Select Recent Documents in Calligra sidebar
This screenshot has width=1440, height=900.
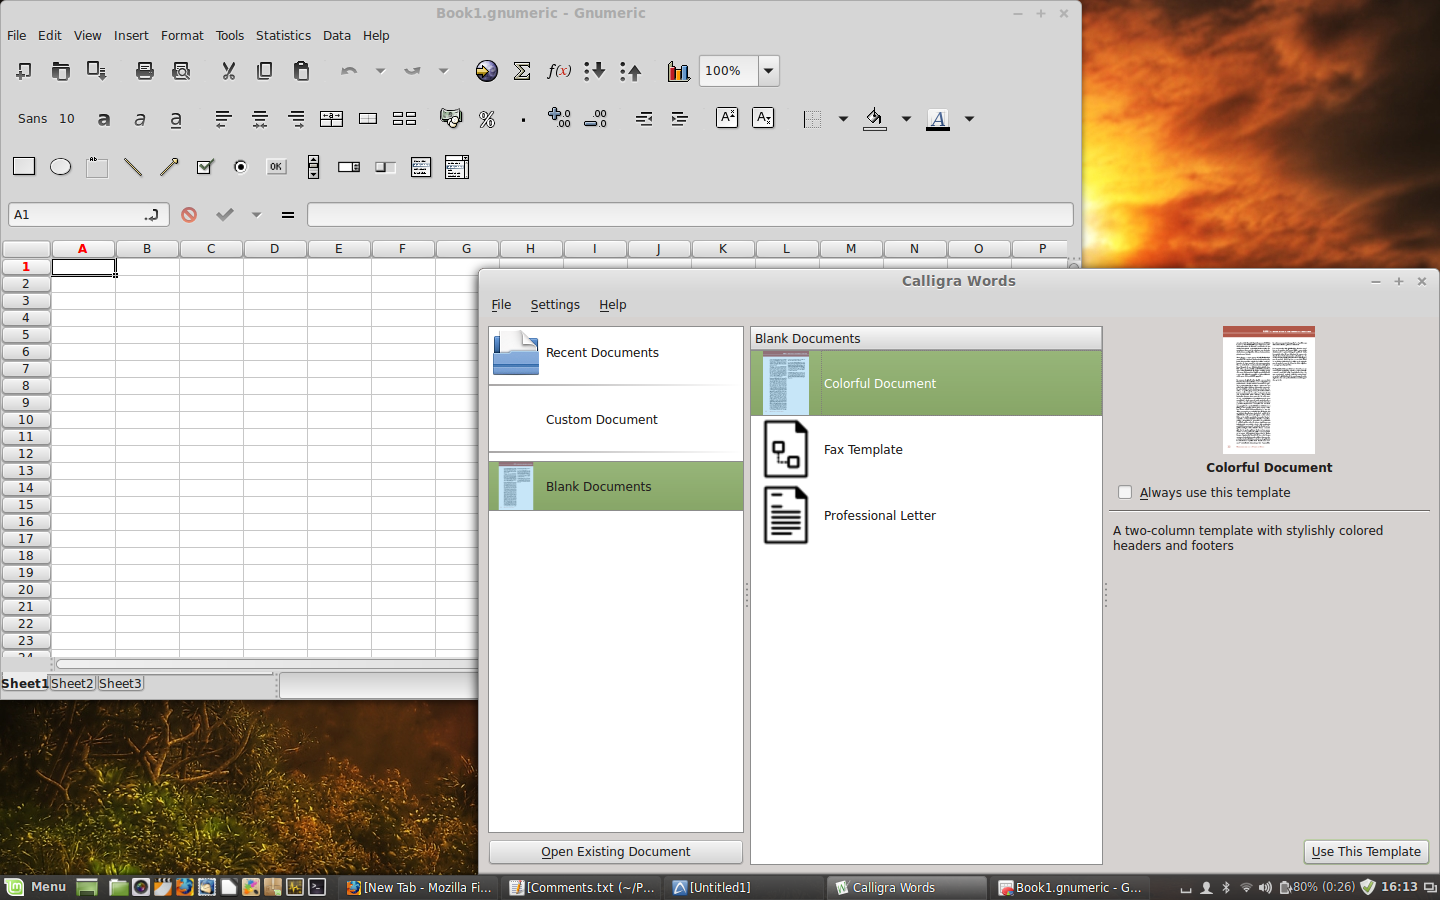click(x=616, y=353)
